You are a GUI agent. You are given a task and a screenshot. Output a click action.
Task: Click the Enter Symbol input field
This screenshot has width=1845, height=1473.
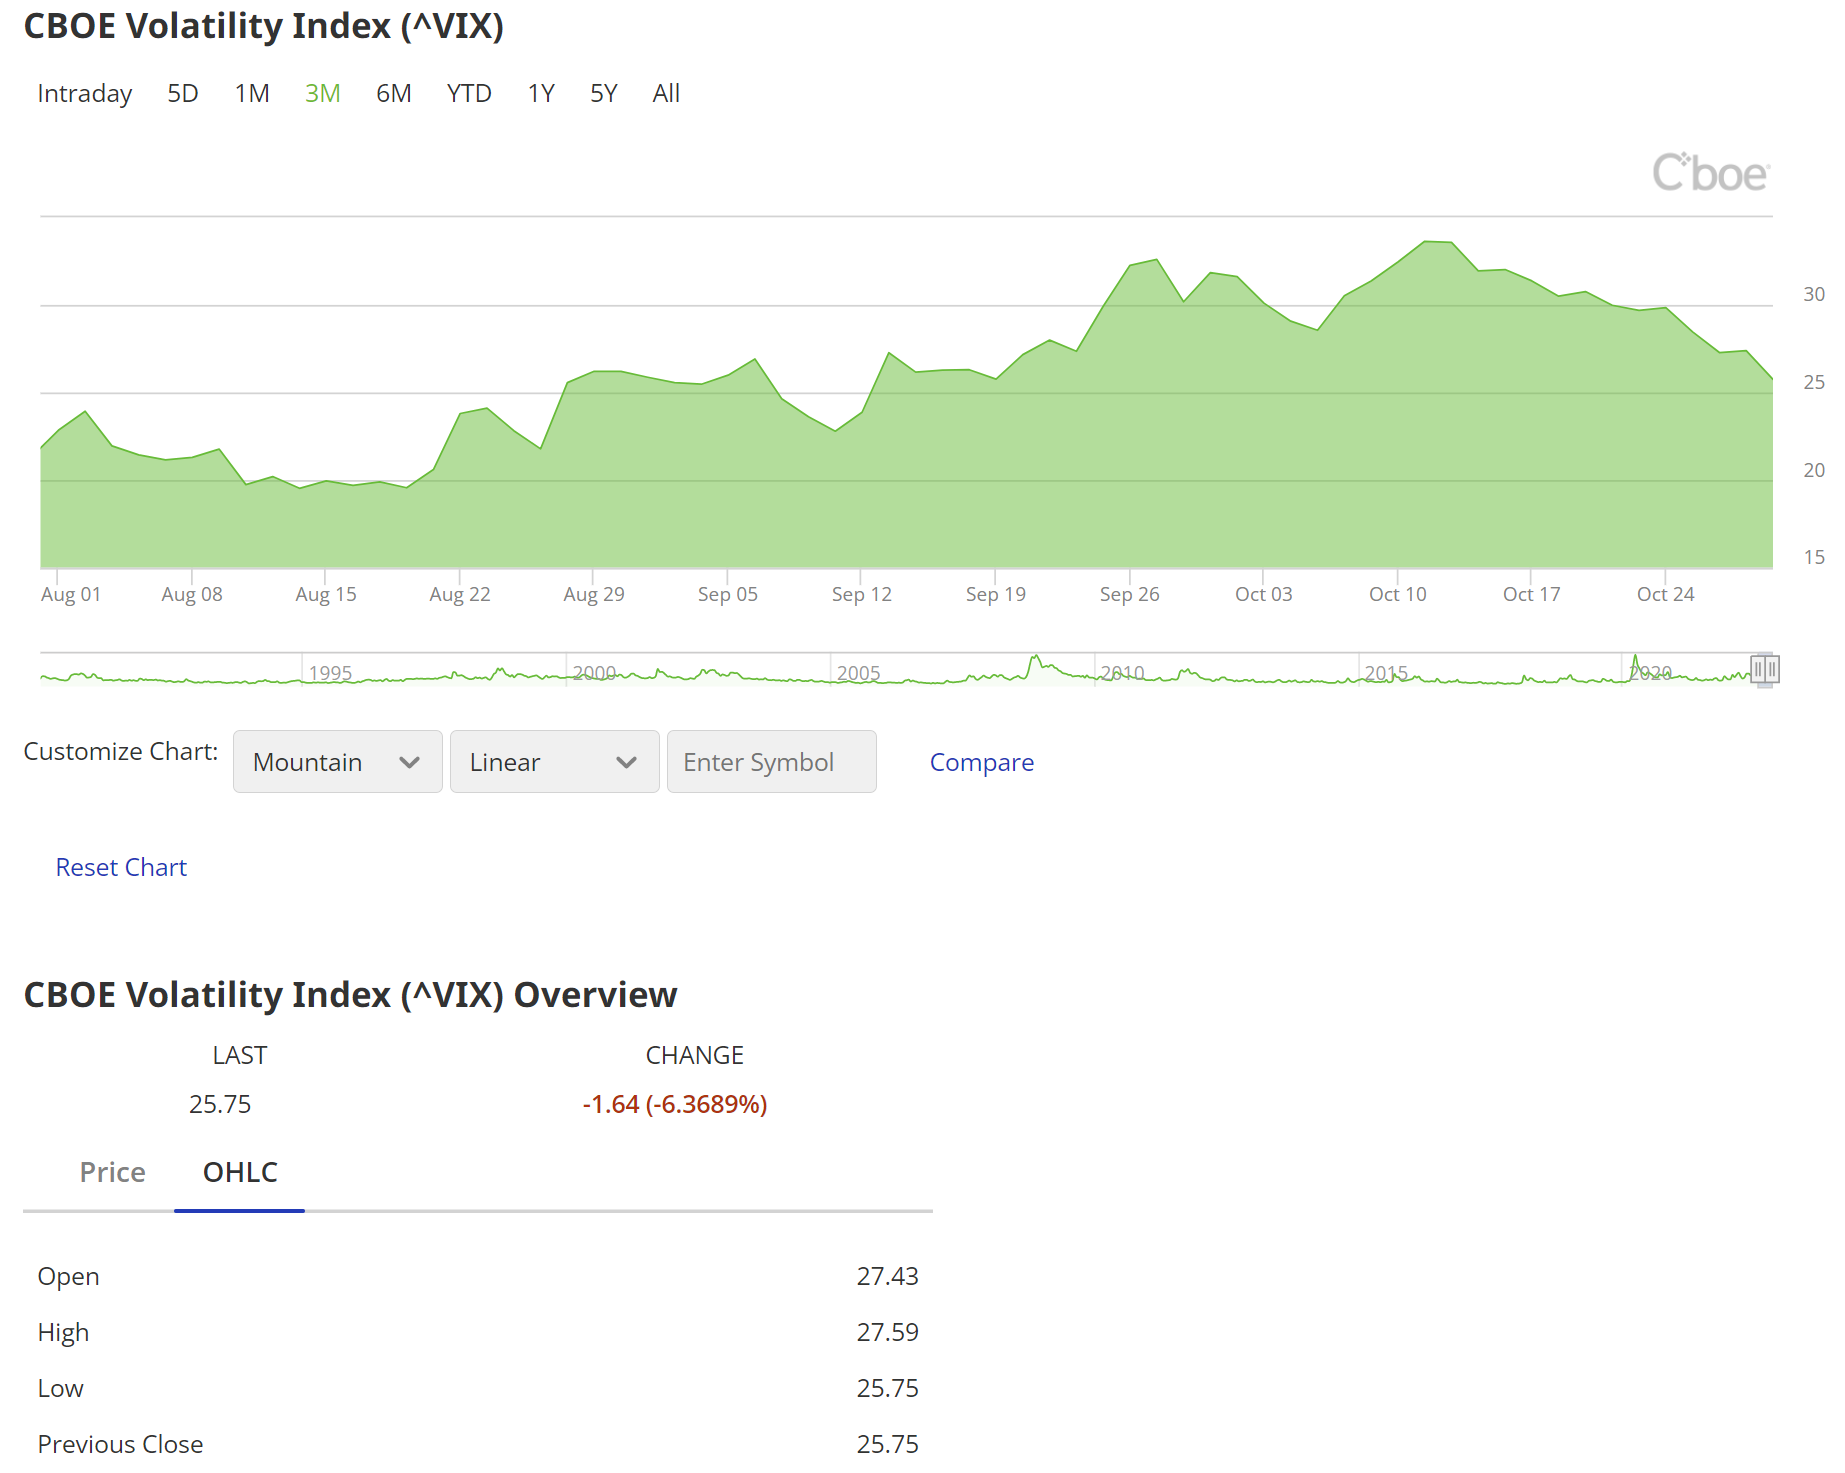(772, 762)
